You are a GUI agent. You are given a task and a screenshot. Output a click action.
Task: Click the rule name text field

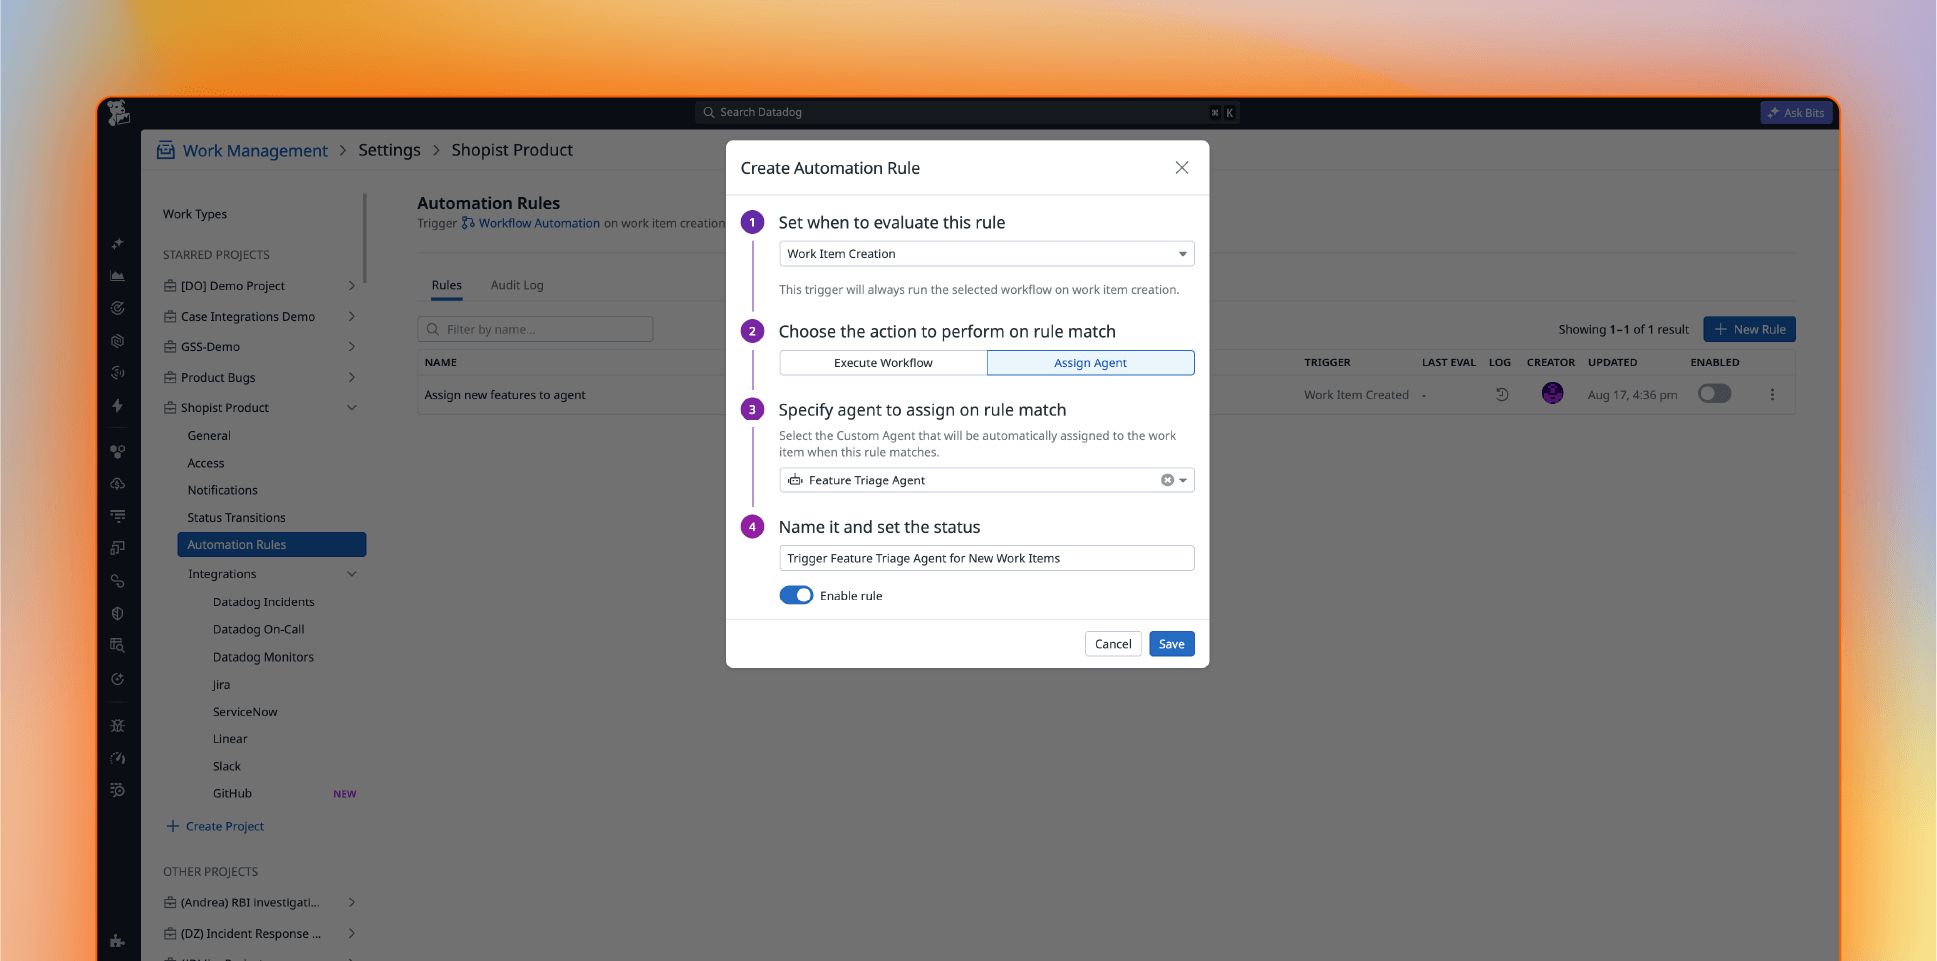tap(986, 558)
